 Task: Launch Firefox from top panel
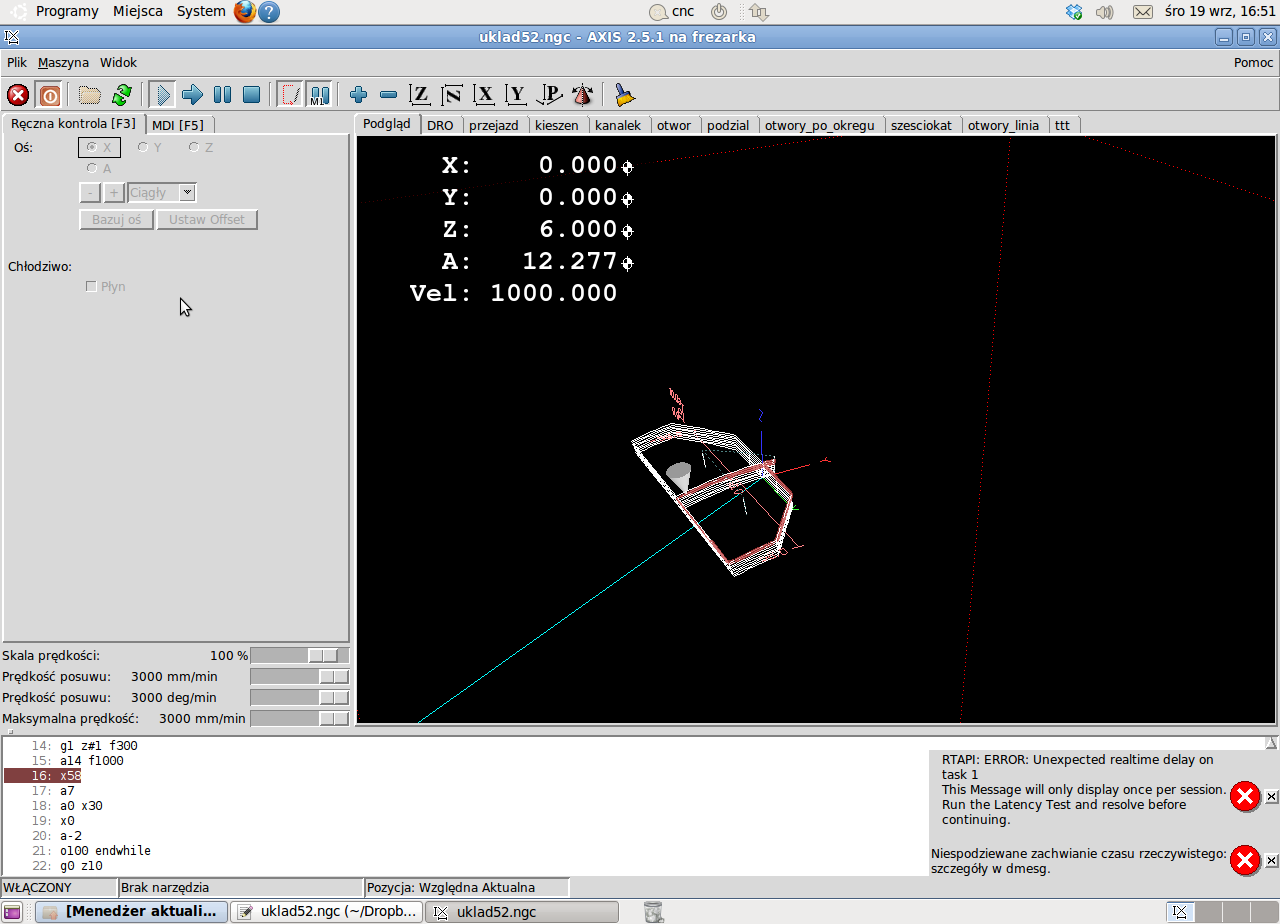tap(245, 11)
